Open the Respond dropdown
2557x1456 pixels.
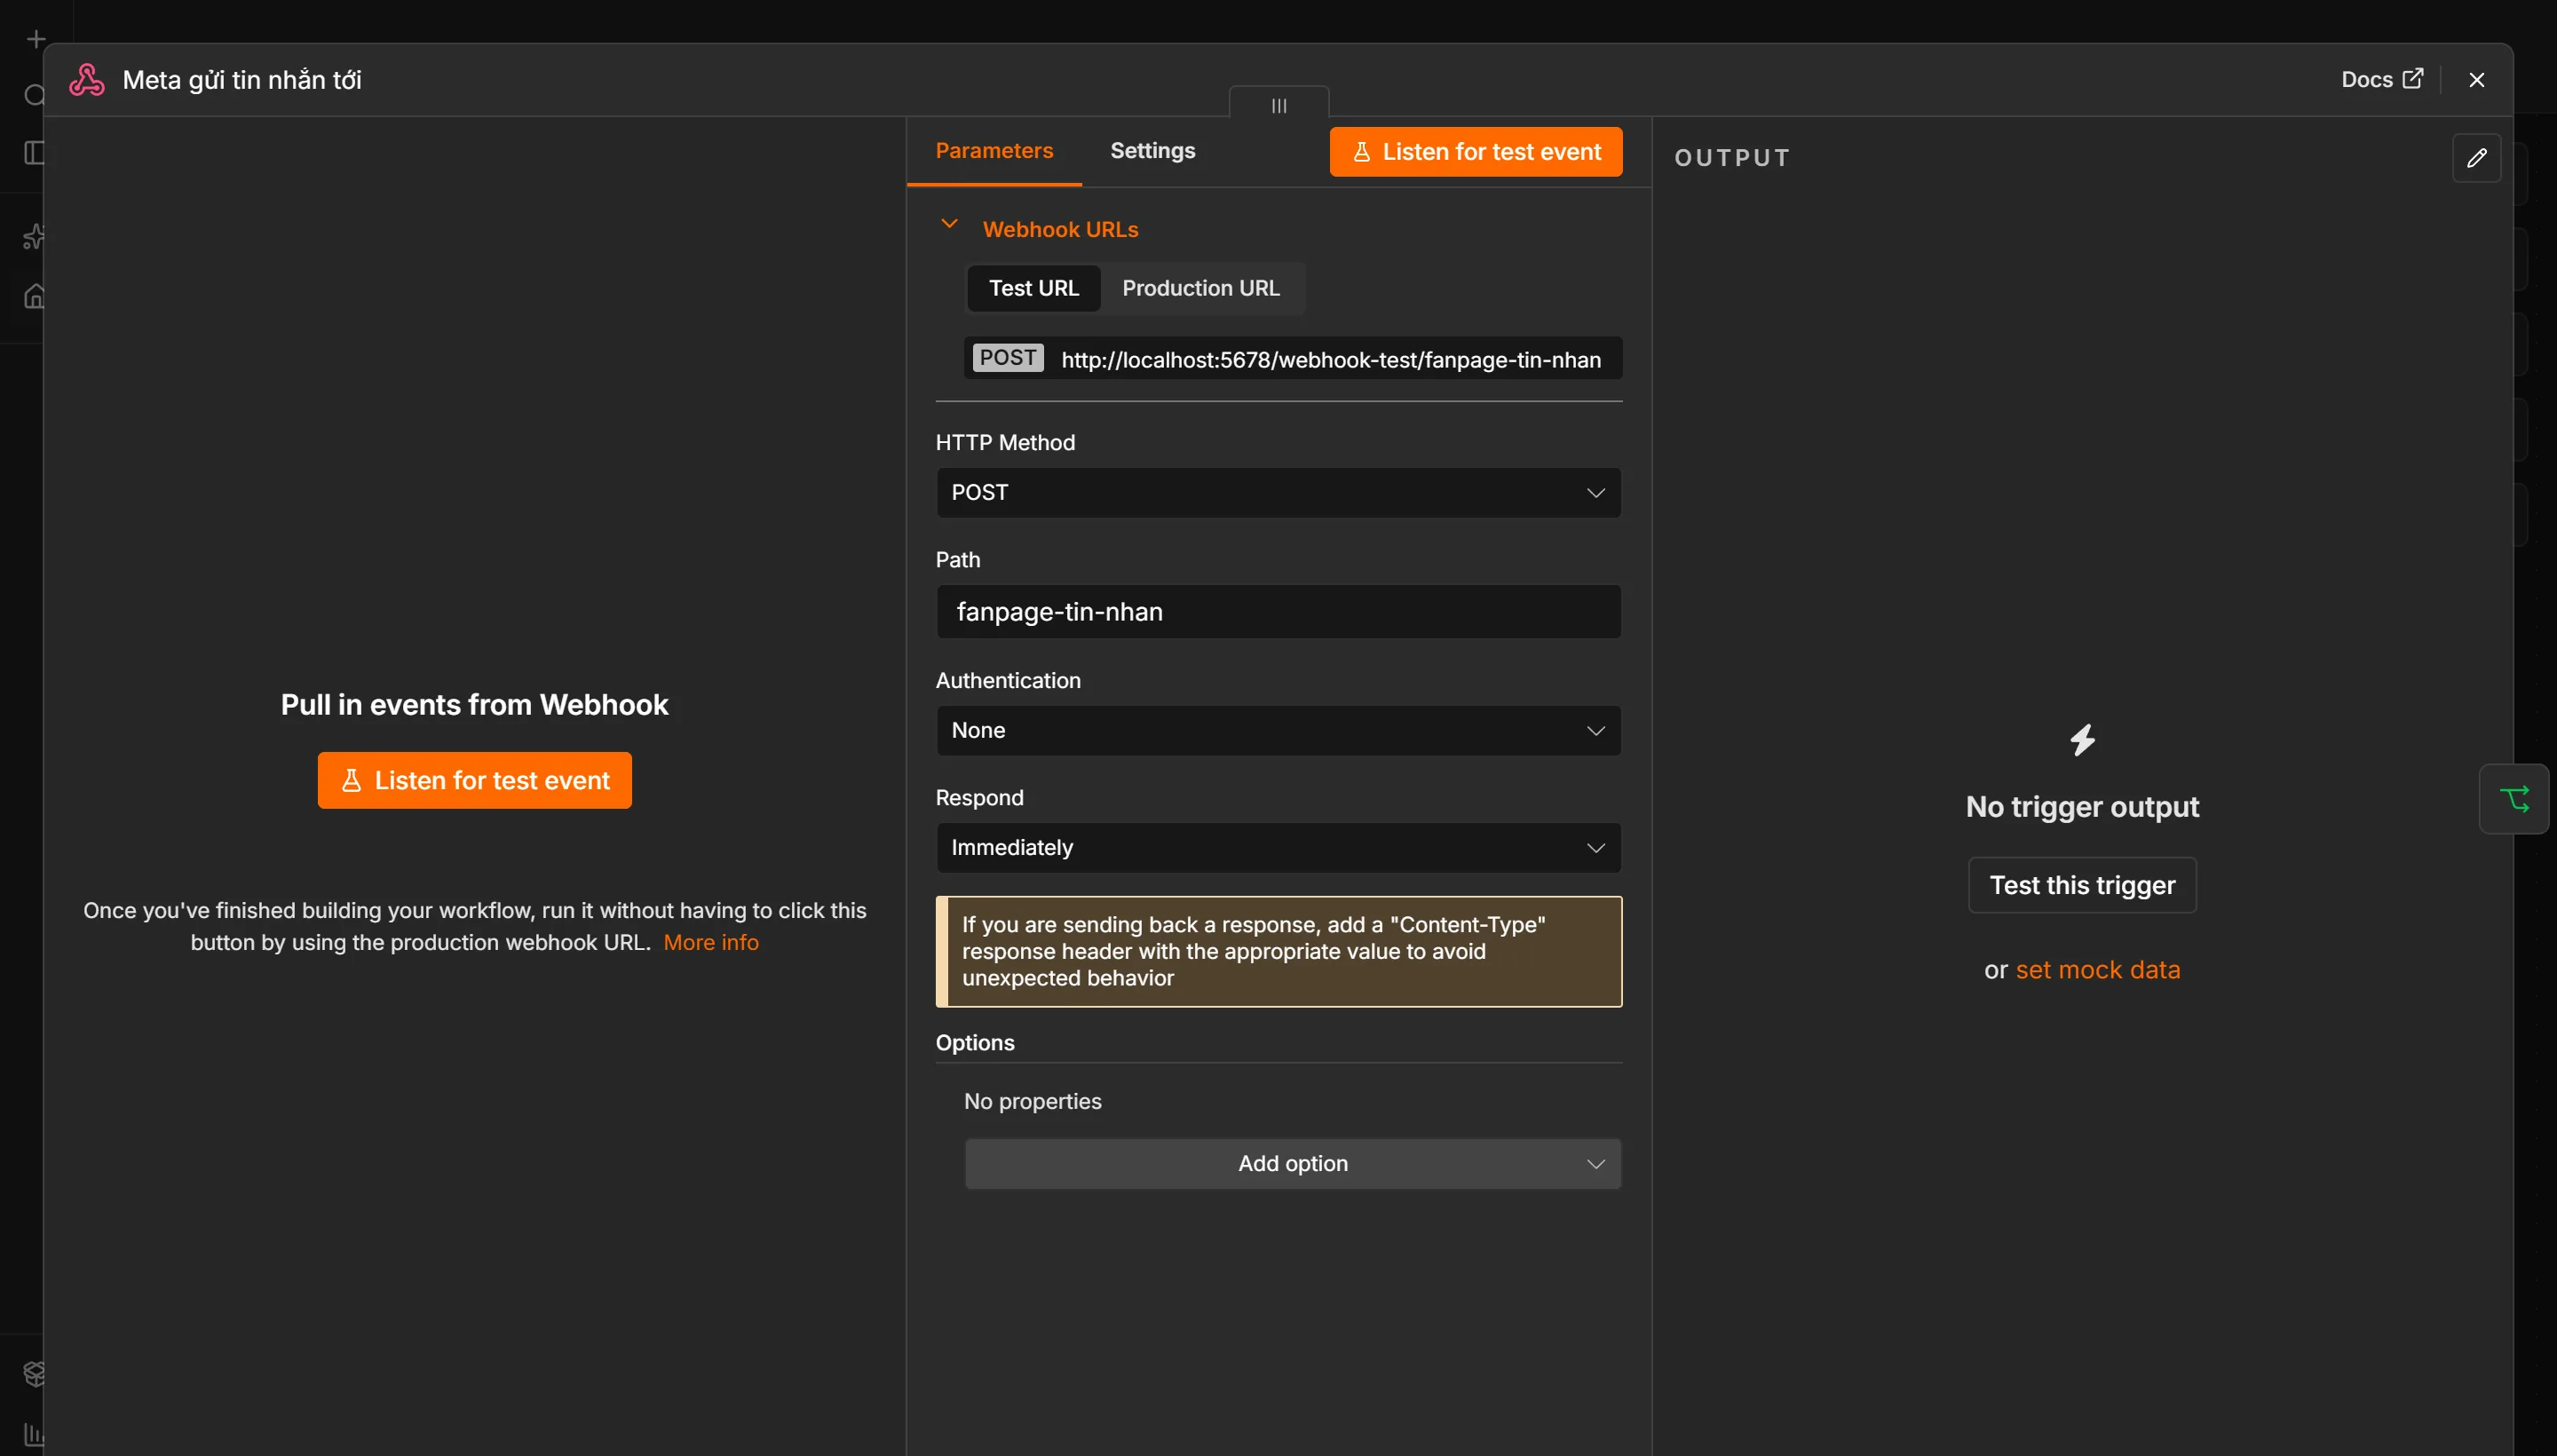tap(1278, 848)
